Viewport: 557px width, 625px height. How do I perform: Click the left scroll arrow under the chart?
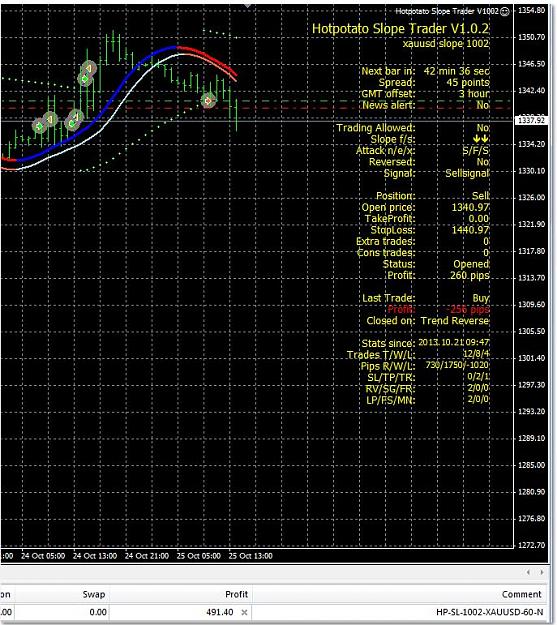tap(528, 572)
